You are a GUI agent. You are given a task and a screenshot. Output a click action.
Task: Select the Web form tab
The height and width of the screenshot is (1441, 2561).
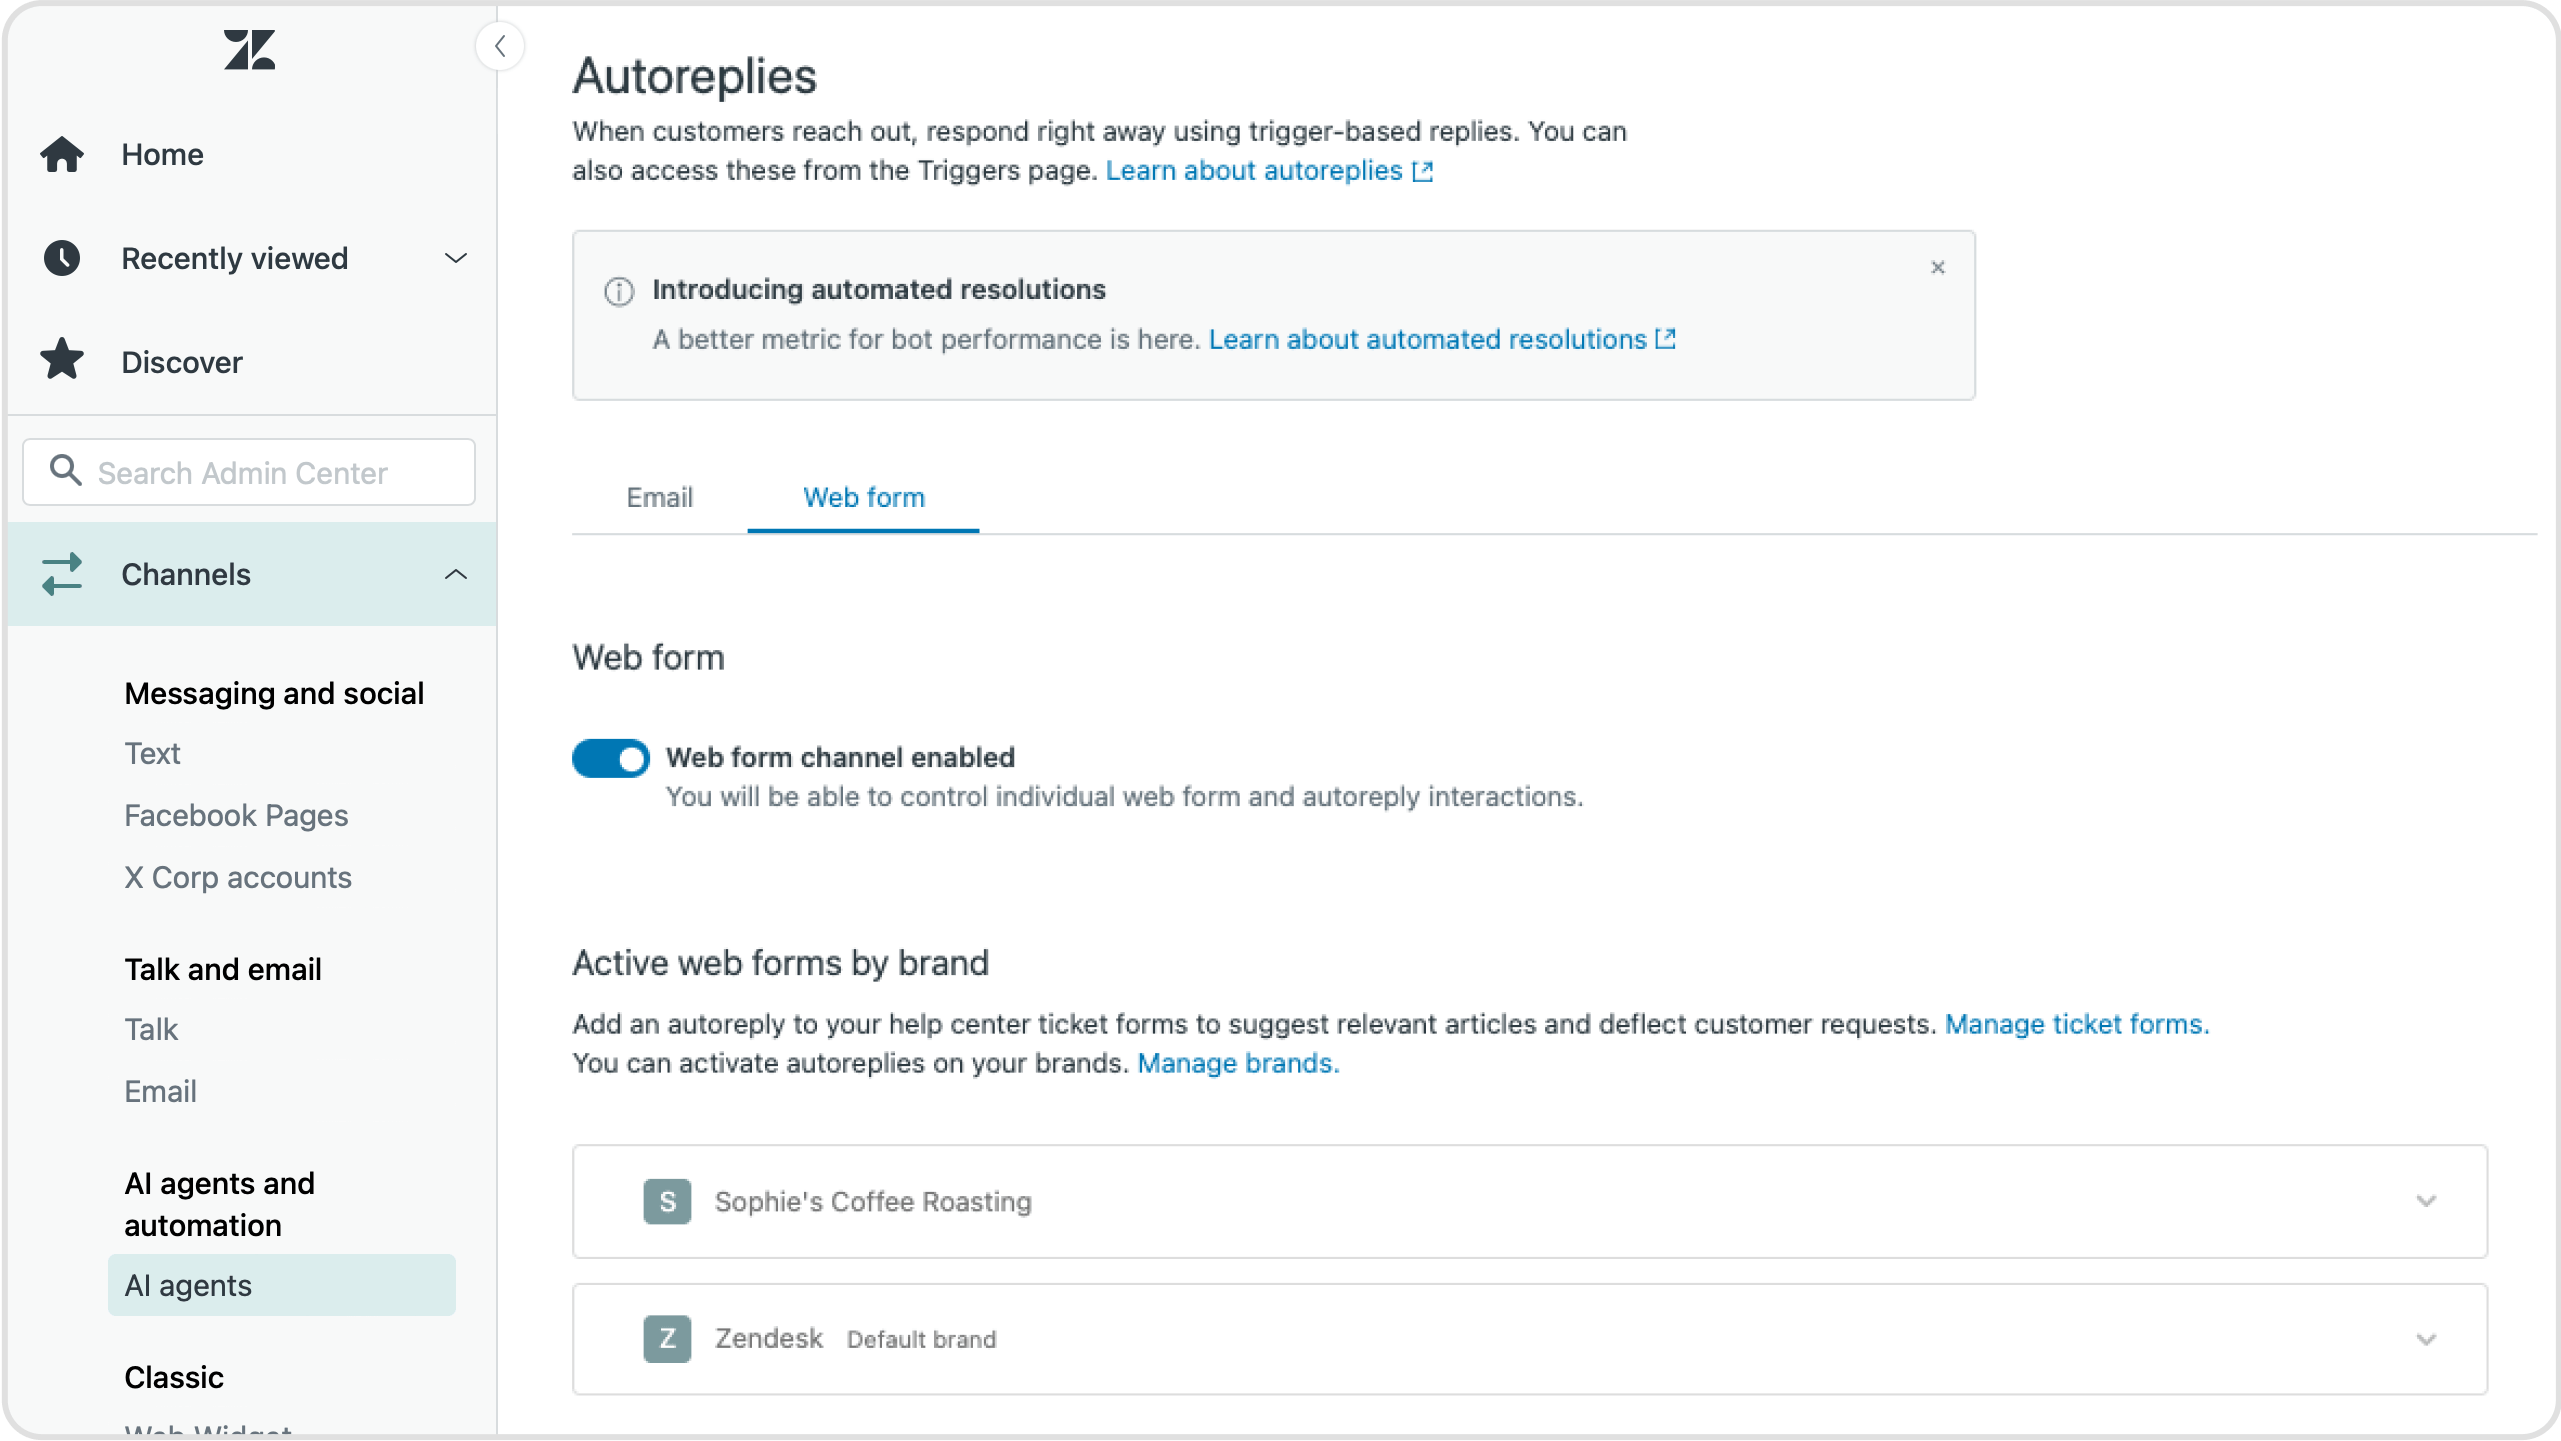point(863,498)
